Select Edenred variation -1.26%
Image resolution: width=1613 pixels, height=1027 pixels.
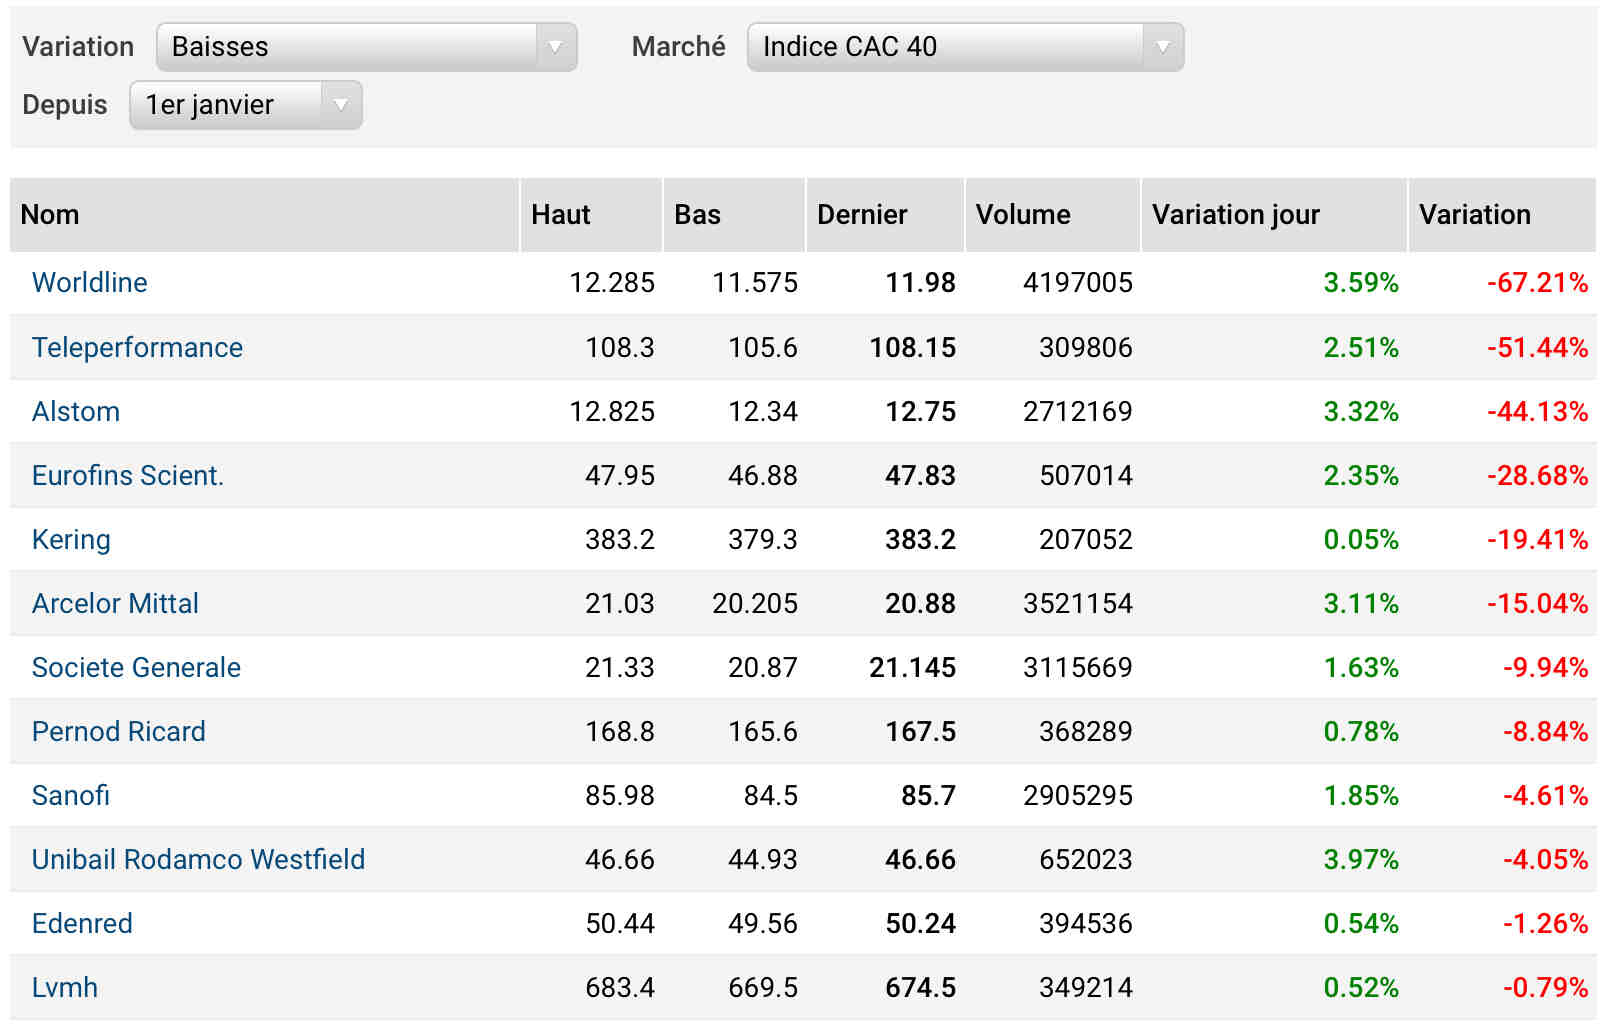(1545, 923)
